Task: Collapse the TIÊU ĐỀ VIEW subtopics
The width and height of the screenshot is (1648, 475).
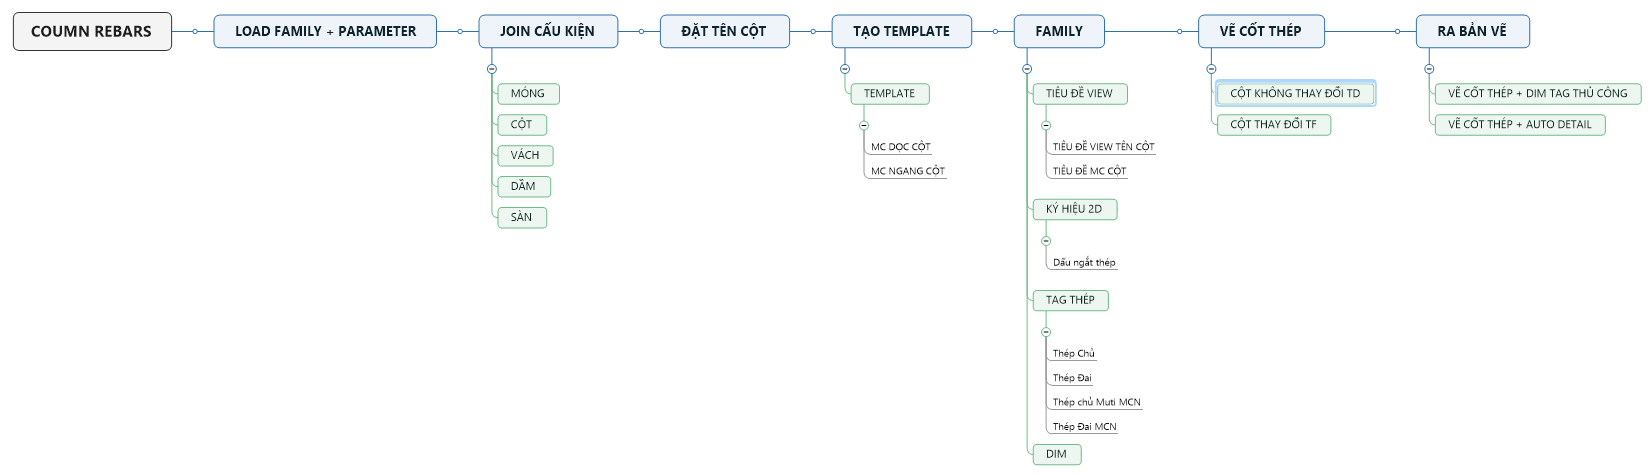Action: coord(1046,125)
